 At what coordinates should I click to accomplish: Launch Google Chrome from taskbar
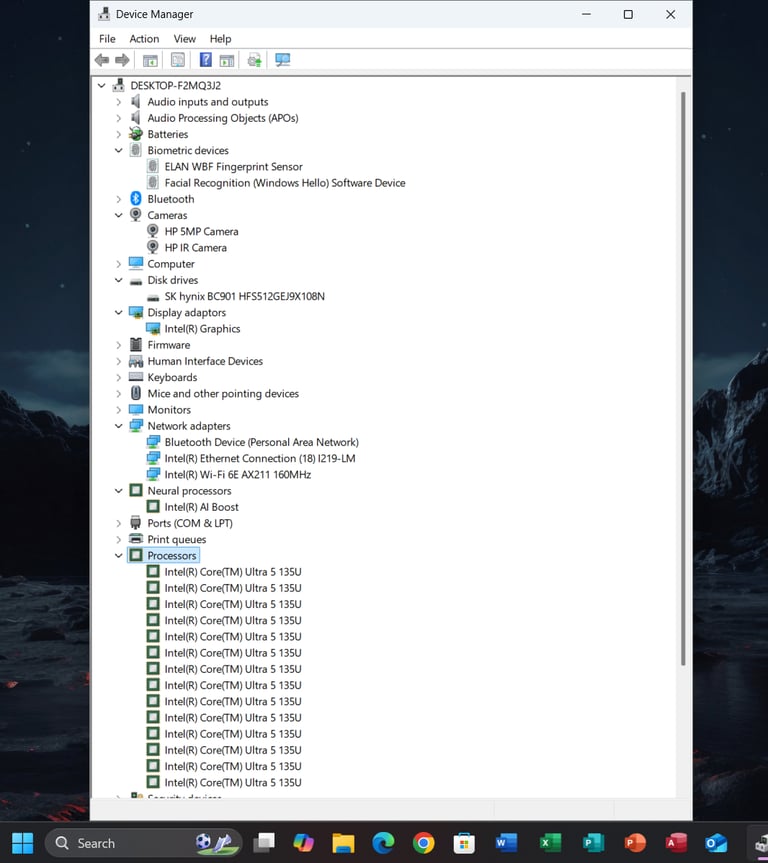423,843
